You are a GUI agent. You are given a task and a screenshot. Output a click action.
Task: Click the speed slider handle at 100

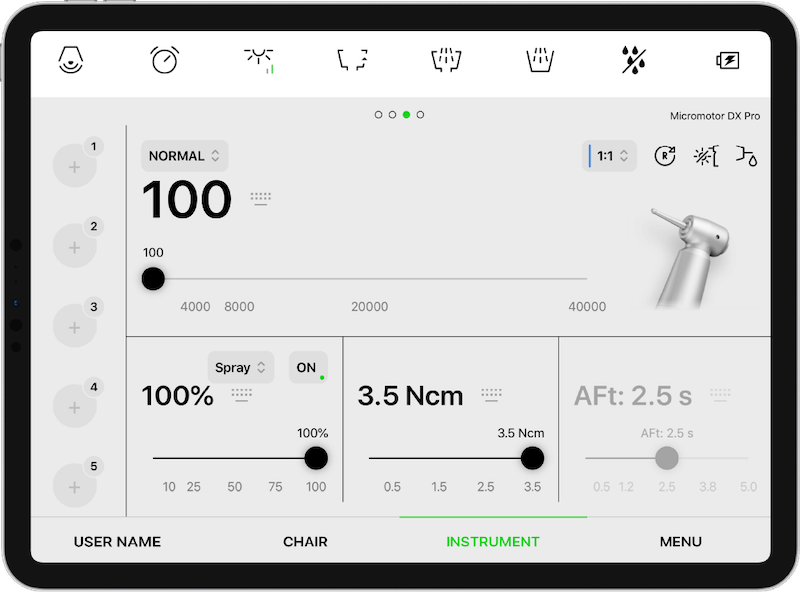pos(153,279)
